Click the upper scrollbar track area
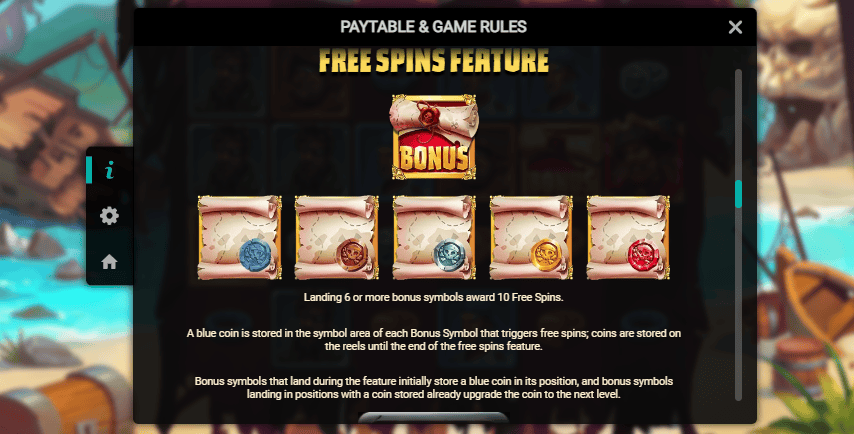Viewport: 854px width, 434px height. tap(739, 124)
